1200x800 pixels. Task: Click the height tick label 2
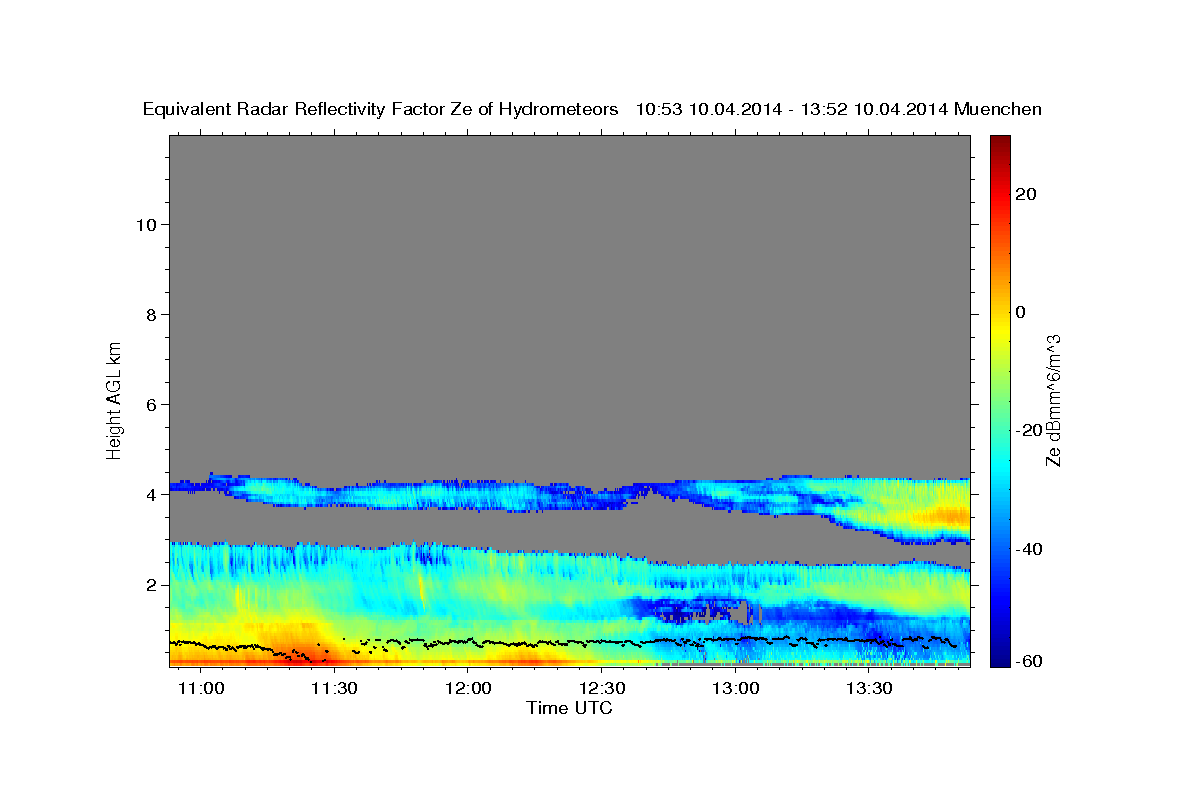point(149,584)
